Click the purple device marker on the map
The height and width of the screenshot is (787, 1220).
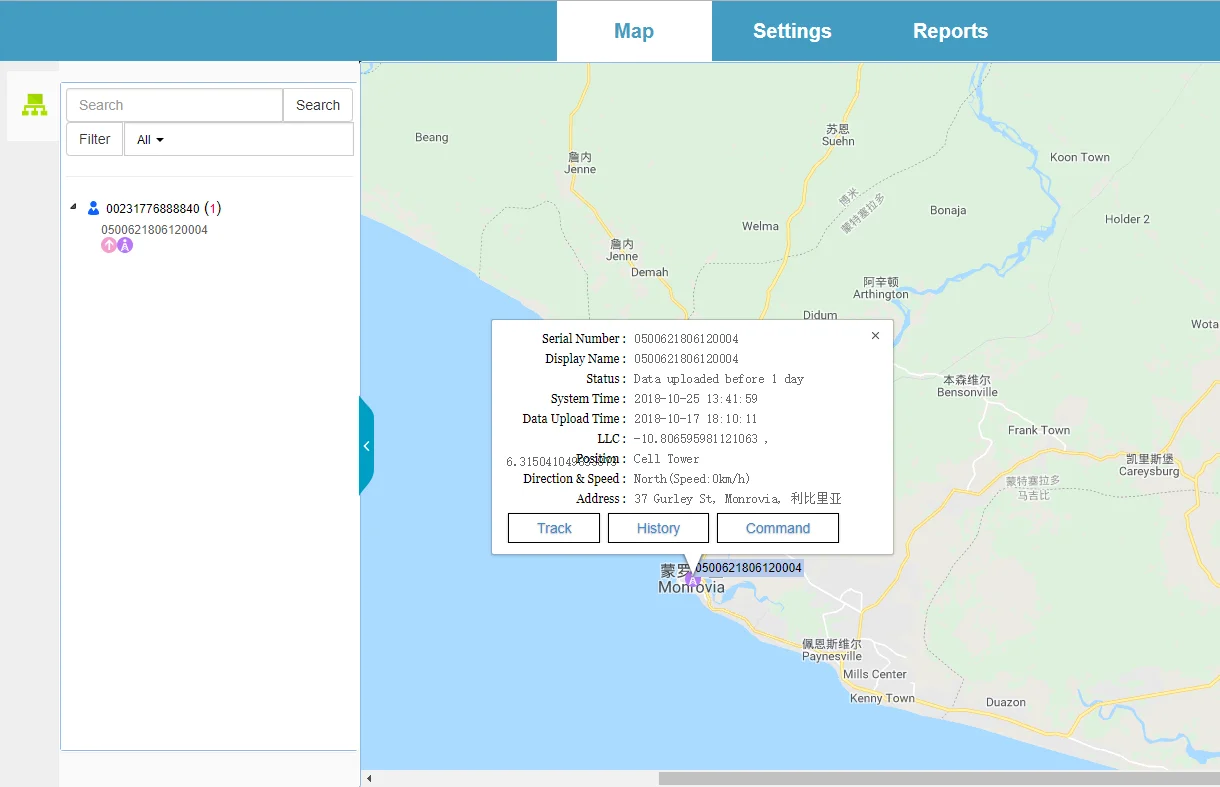(692, 579)
